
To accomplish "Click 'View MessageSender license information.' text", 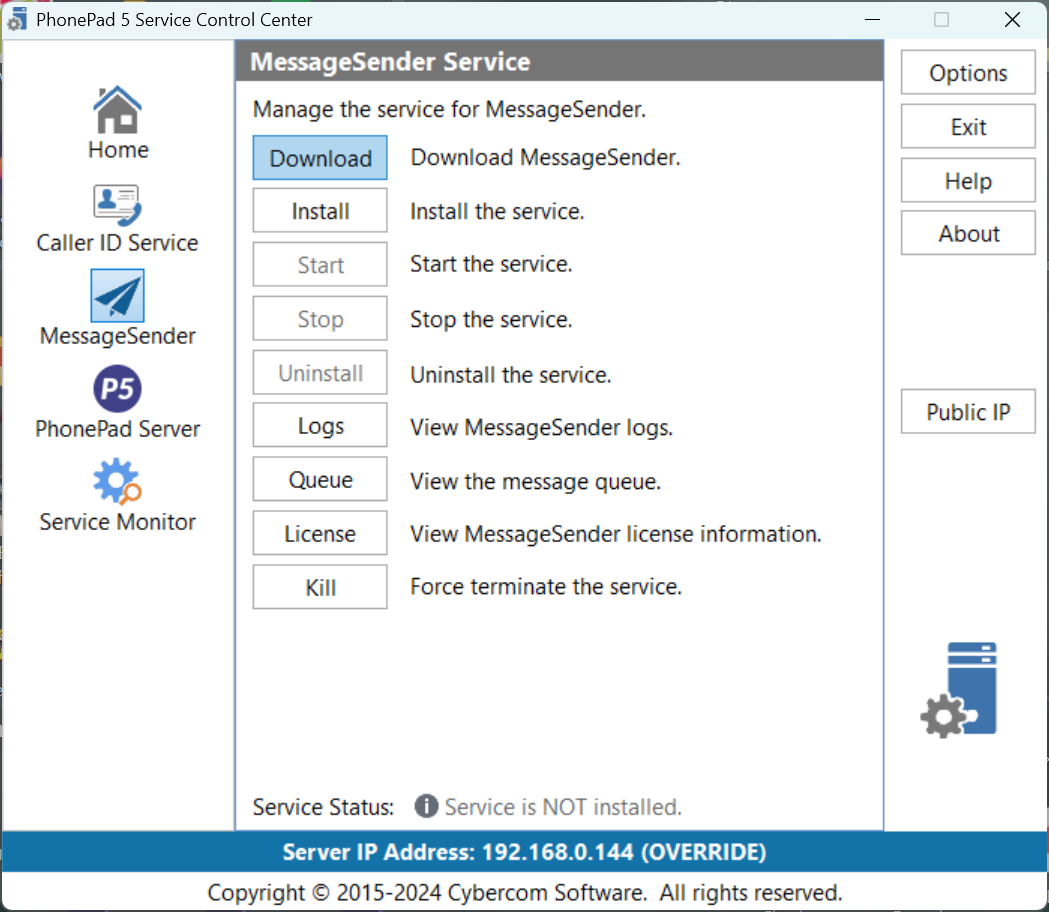I will (615, 534).
